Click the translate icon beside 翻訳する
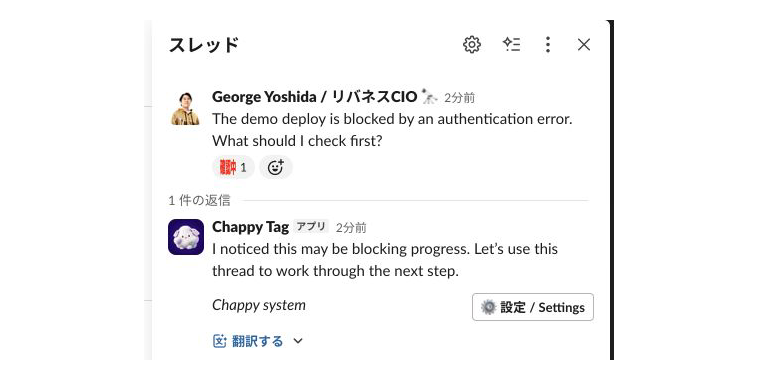760x380 pixels. pos(220,341)
